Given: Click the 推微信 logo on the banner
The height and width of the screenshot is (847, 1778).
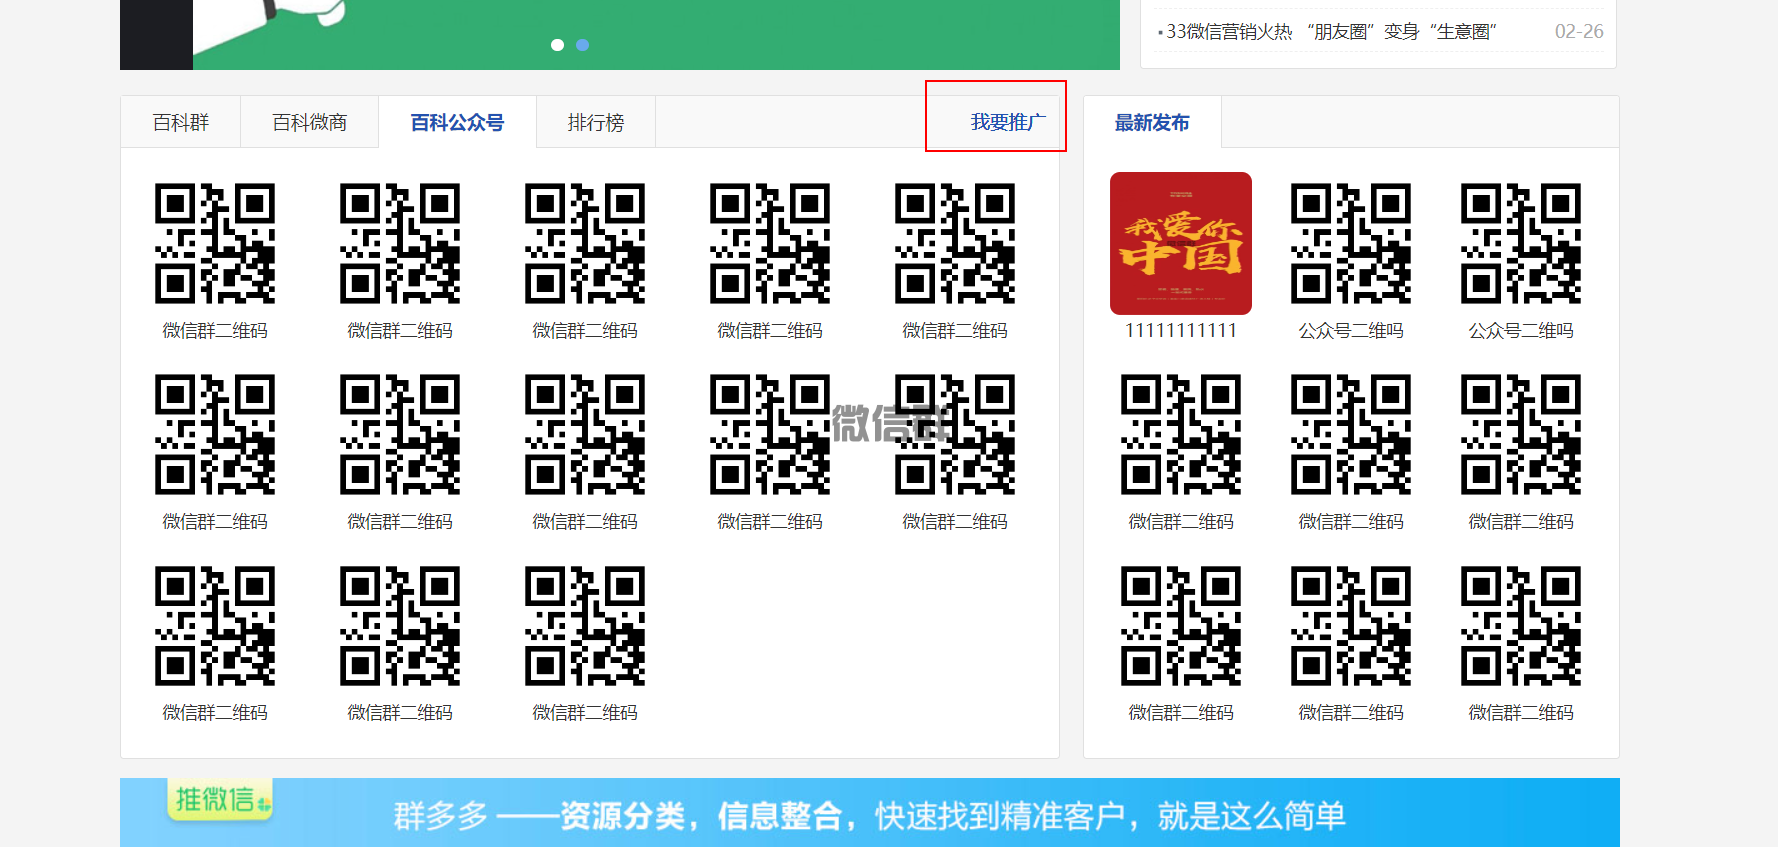Looking at the screenshot, I should [x=219, y=800].
